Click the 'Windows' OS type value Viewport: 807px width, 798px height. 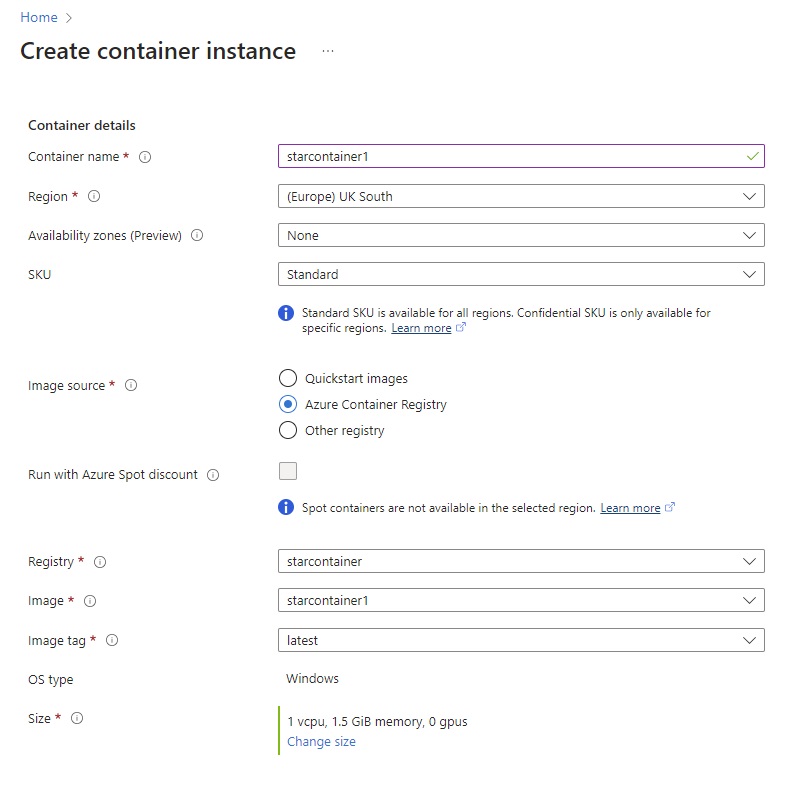coord(312,679)
